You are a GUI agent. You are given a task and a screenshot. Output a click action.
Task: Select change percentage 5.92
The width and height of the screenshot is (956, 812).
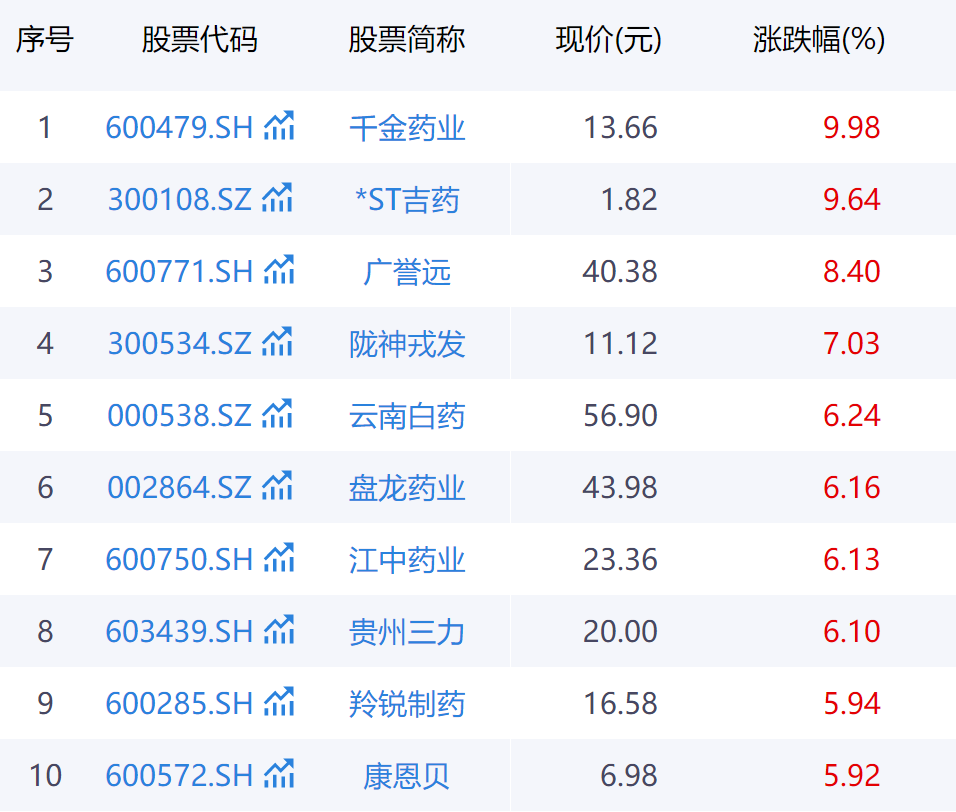852,775
